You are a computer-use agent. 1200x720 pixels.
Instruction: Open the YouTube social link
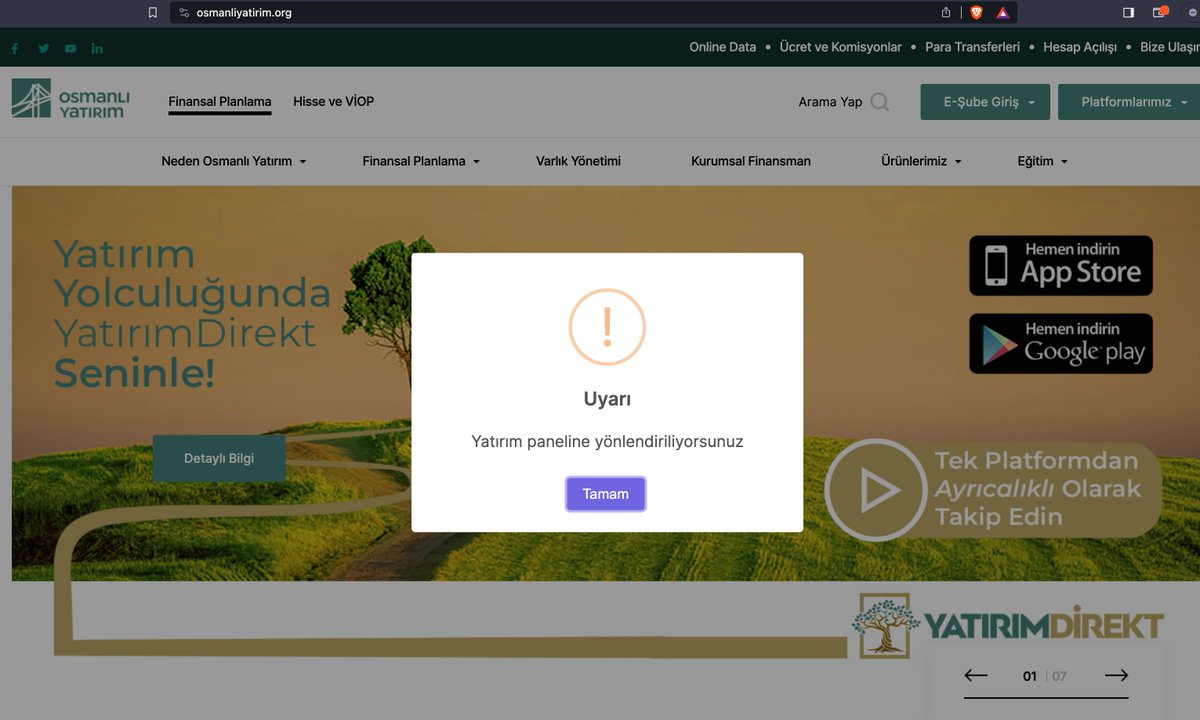71,48
